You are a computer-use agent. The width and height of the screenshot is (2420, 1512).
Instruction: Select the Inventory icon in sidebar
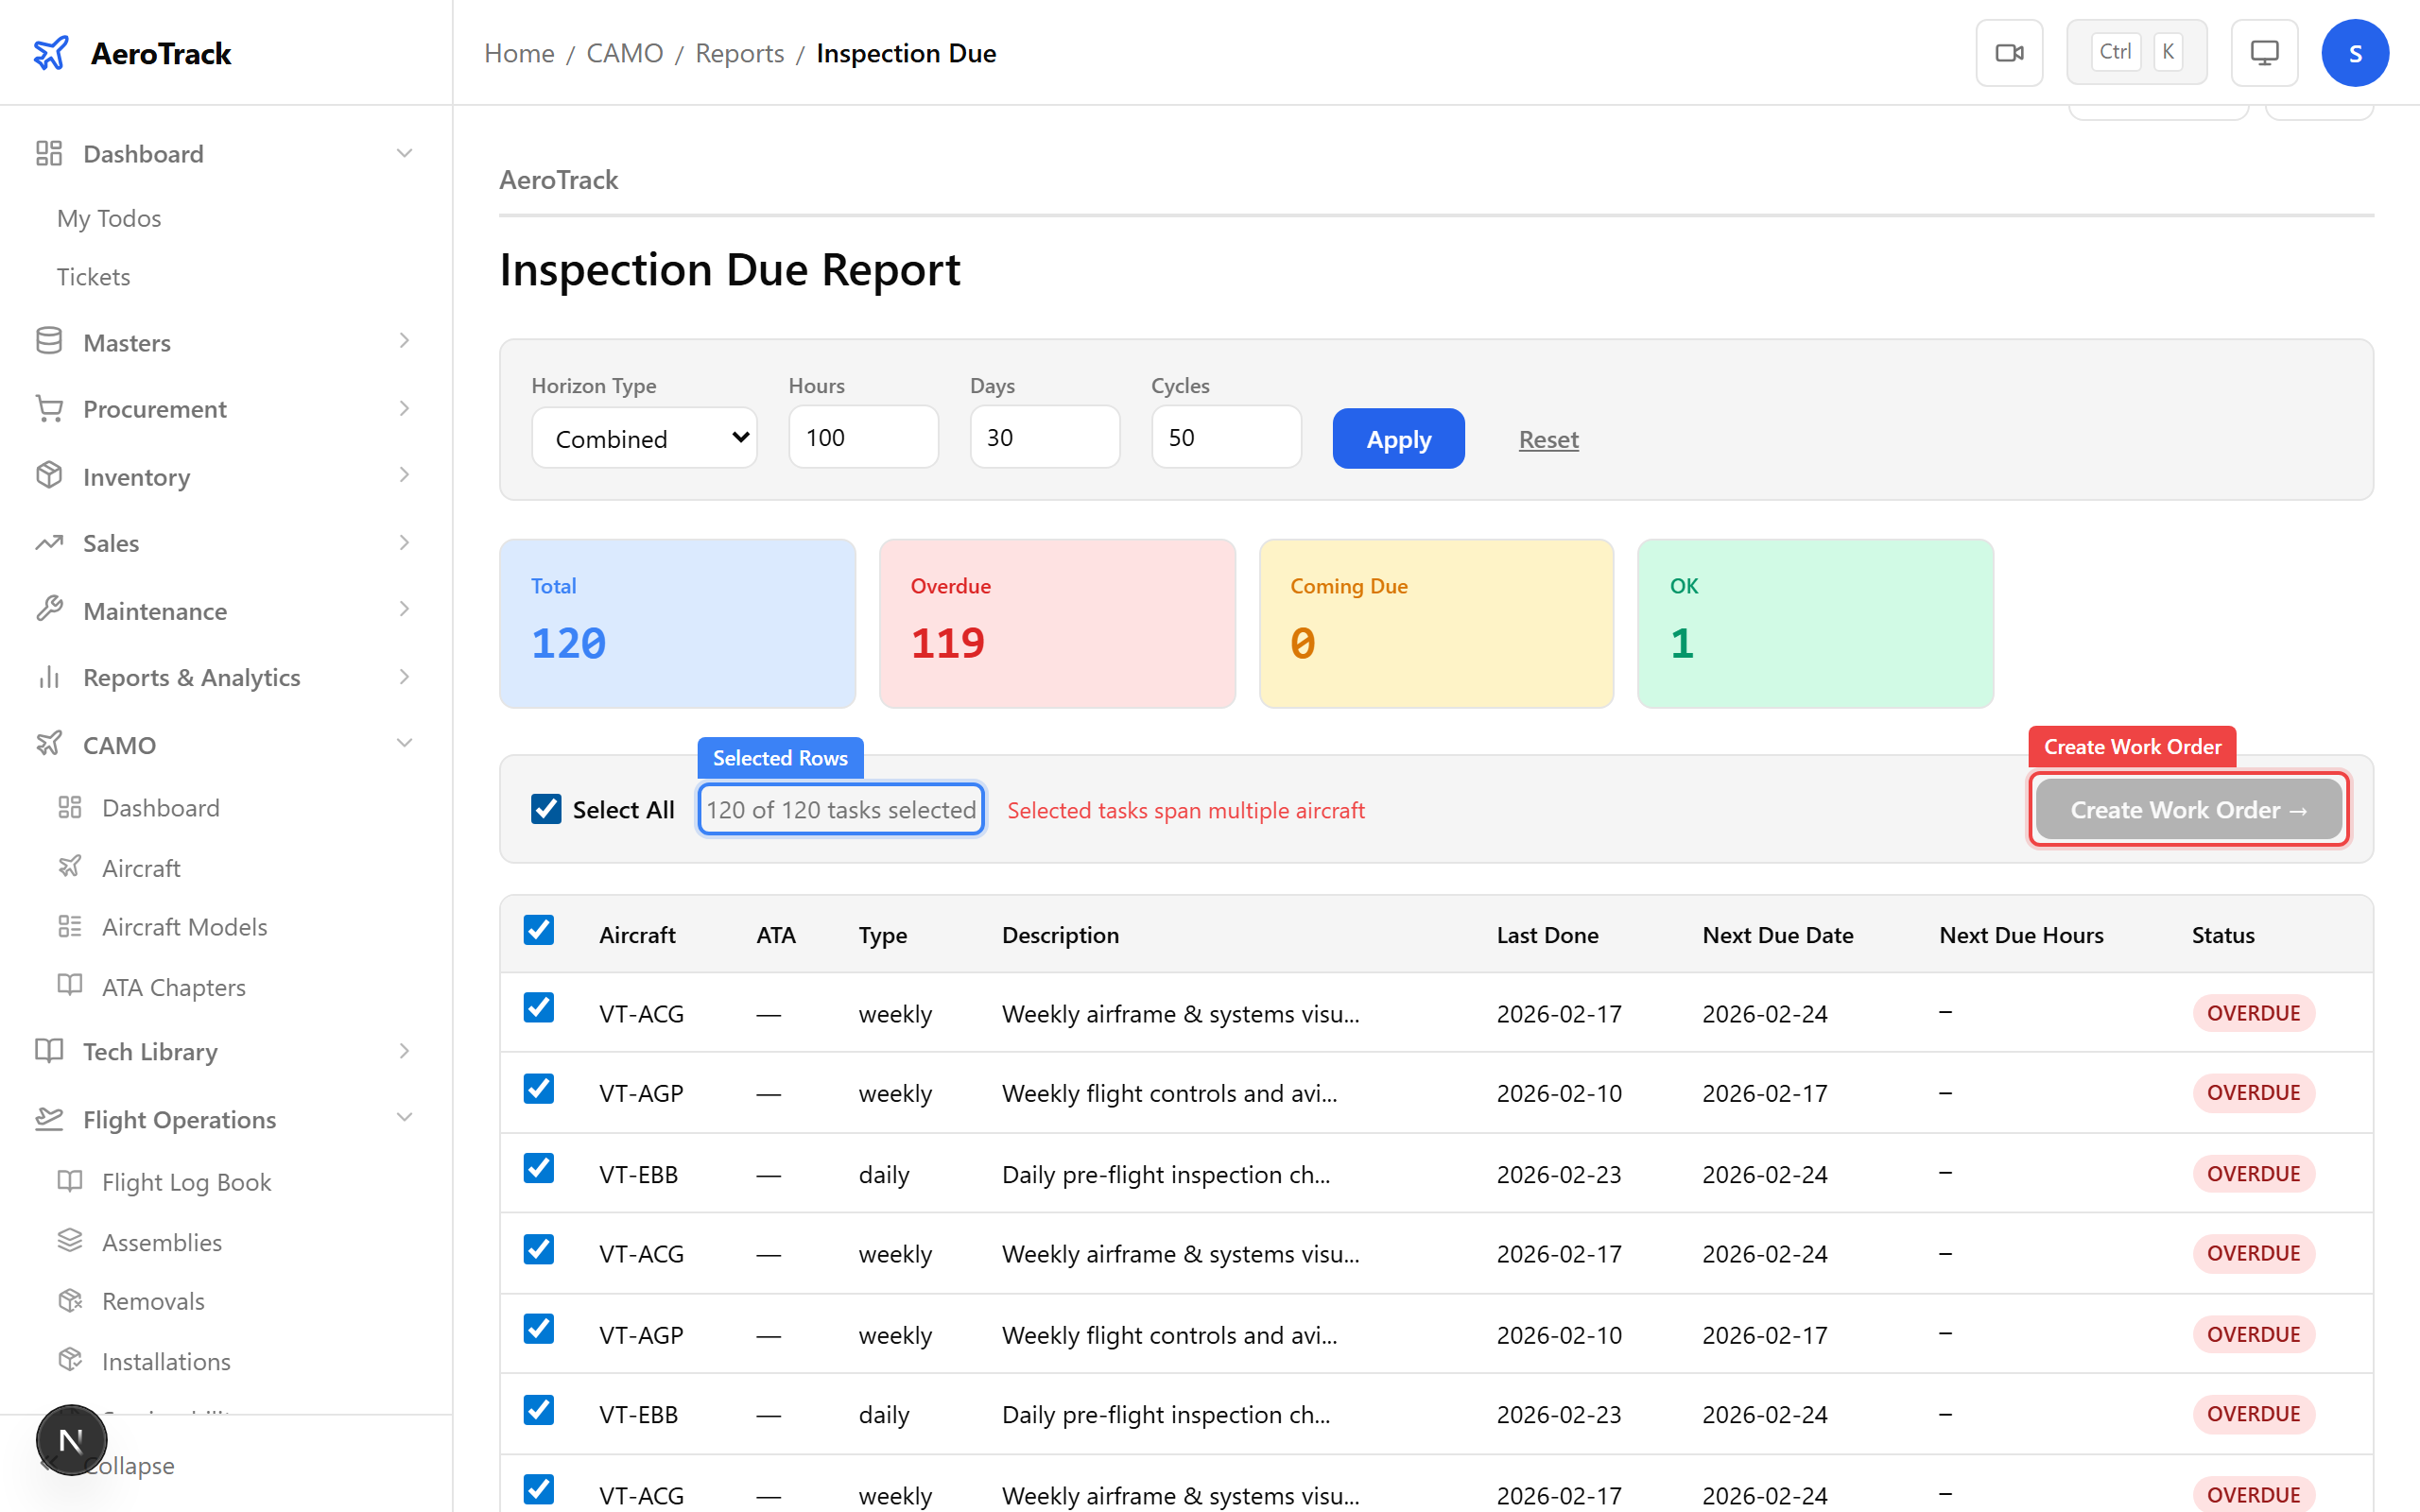click(x=49, y=475)
